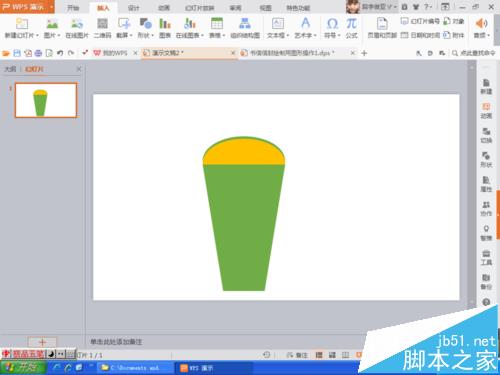The height and width of the screenshot is (375, 500).
Task: Expand the Table (表格) dropdown arrow
Action: click(224, 35)
